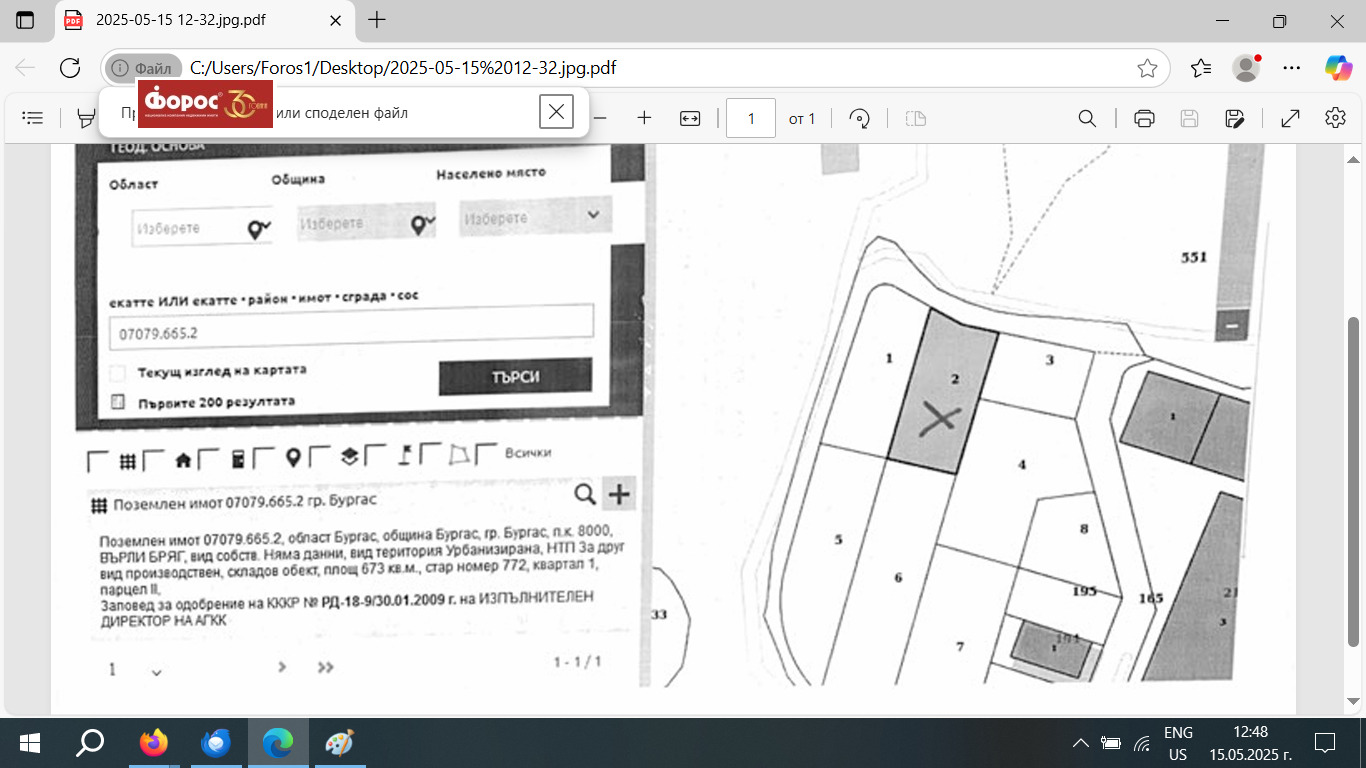The image size is (1366, 768).
Task: Click the page number input field
Action: (750, 118)
